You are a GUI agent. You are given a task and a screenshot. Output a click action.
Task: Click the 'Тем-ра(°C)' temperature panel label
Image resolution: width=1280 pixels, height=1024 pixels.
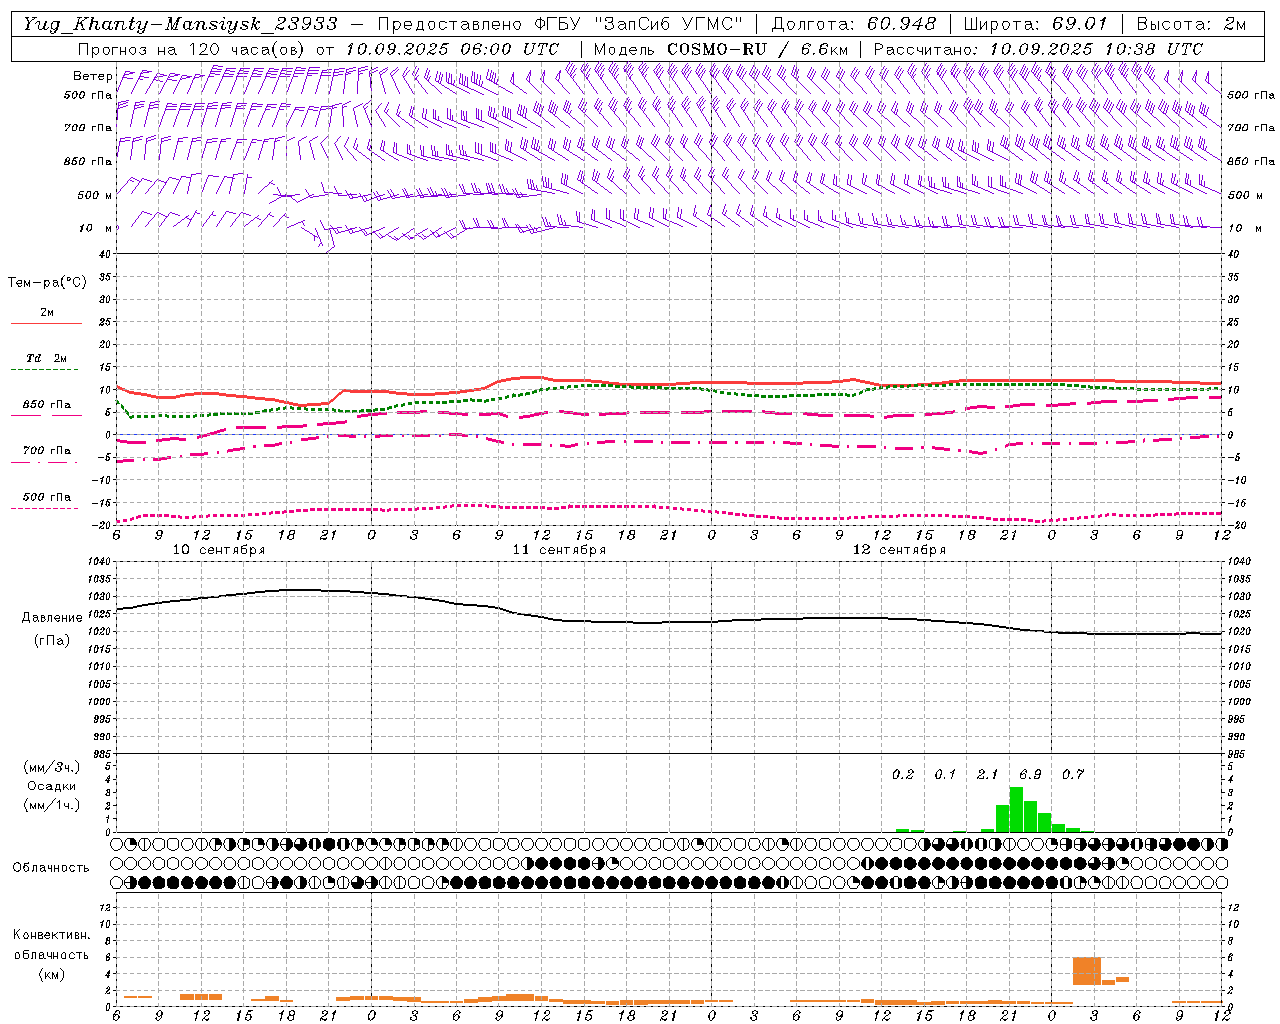(x=47, y=282)
